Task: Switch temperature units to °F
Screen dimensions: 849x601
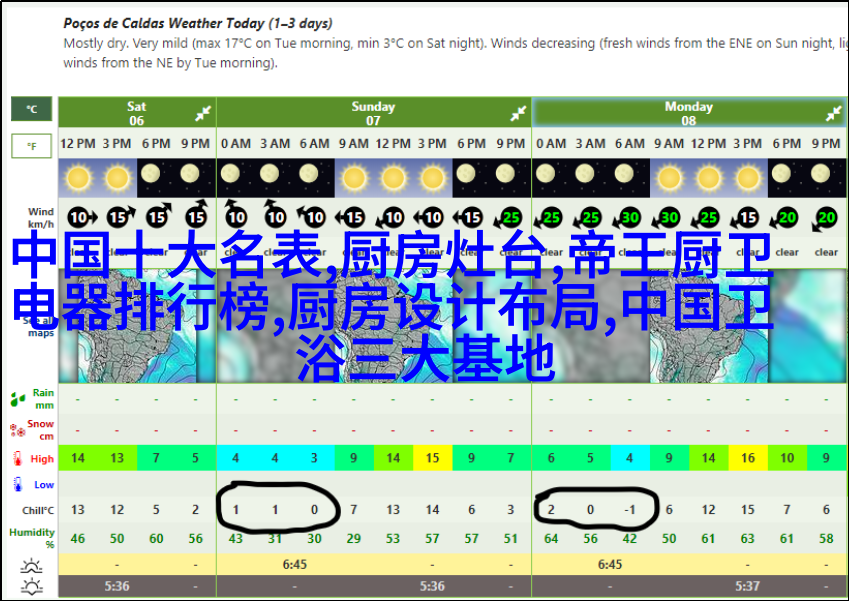Action: pyautogui.click(x=31, y=146)
